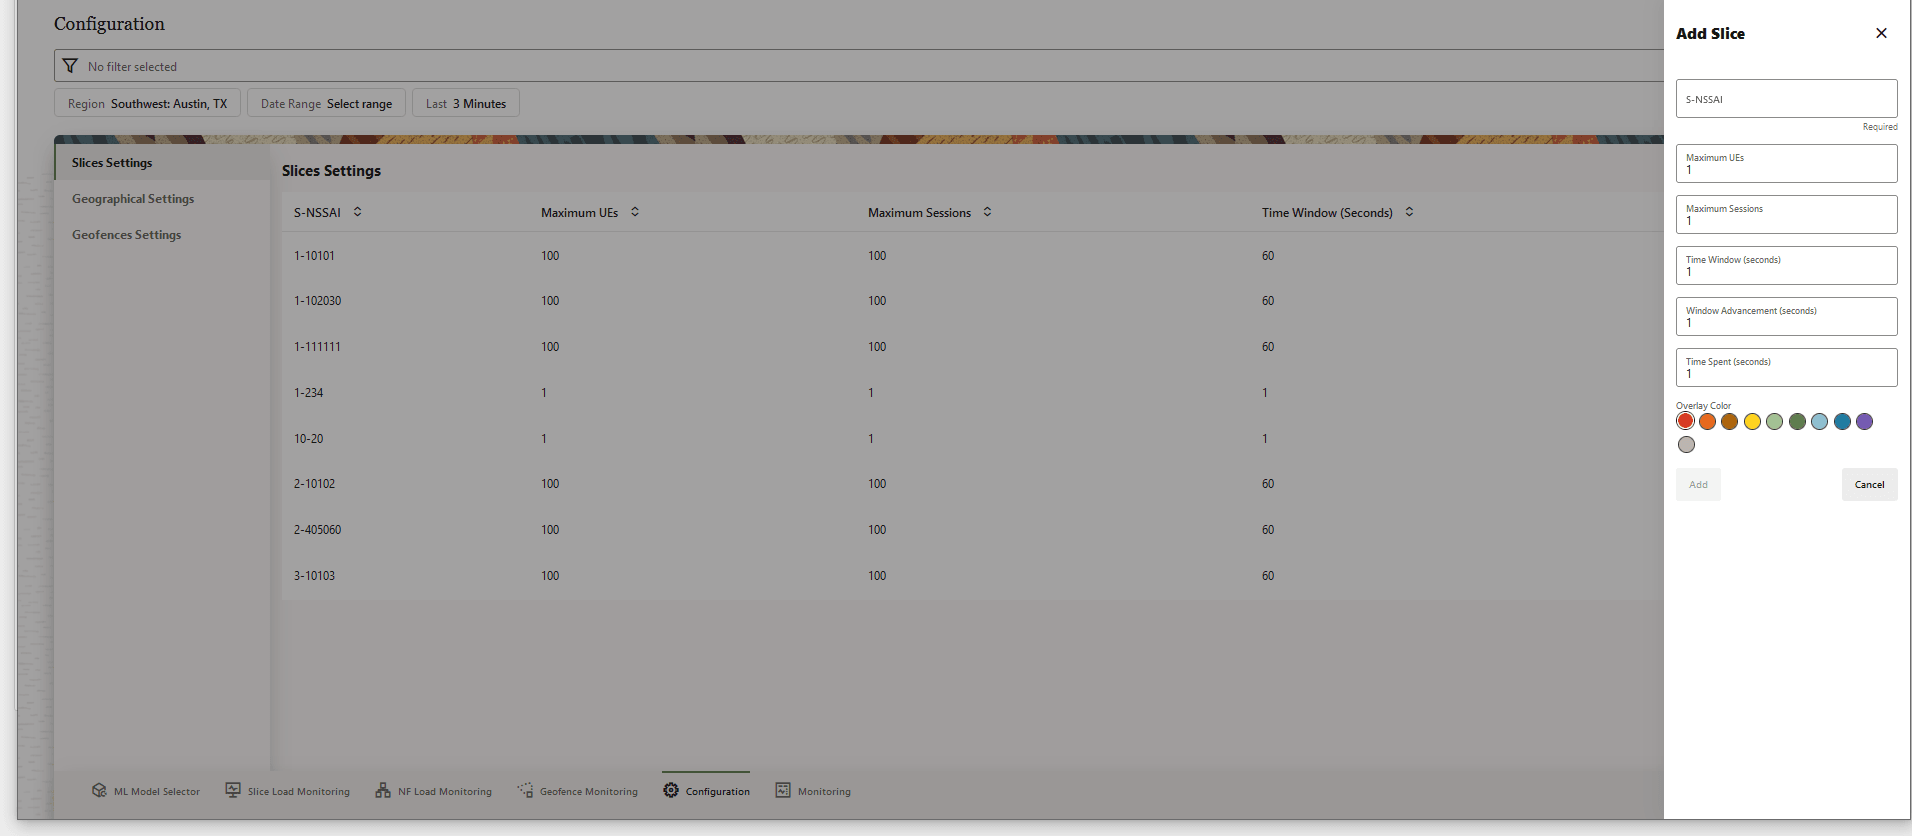The width and height of the screenshot is (1912, 836).
Task: Select Slices Settings in sidebar
Action: [x=162, y=162]
